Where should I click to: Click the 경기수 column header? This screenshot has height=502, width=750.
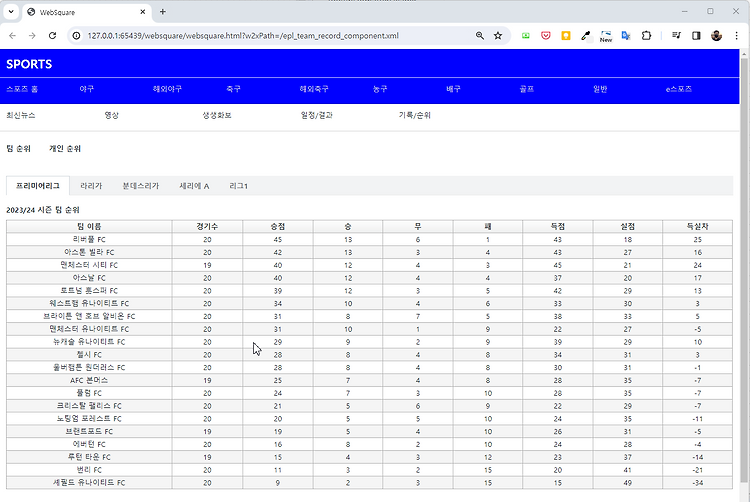(207, 227)
